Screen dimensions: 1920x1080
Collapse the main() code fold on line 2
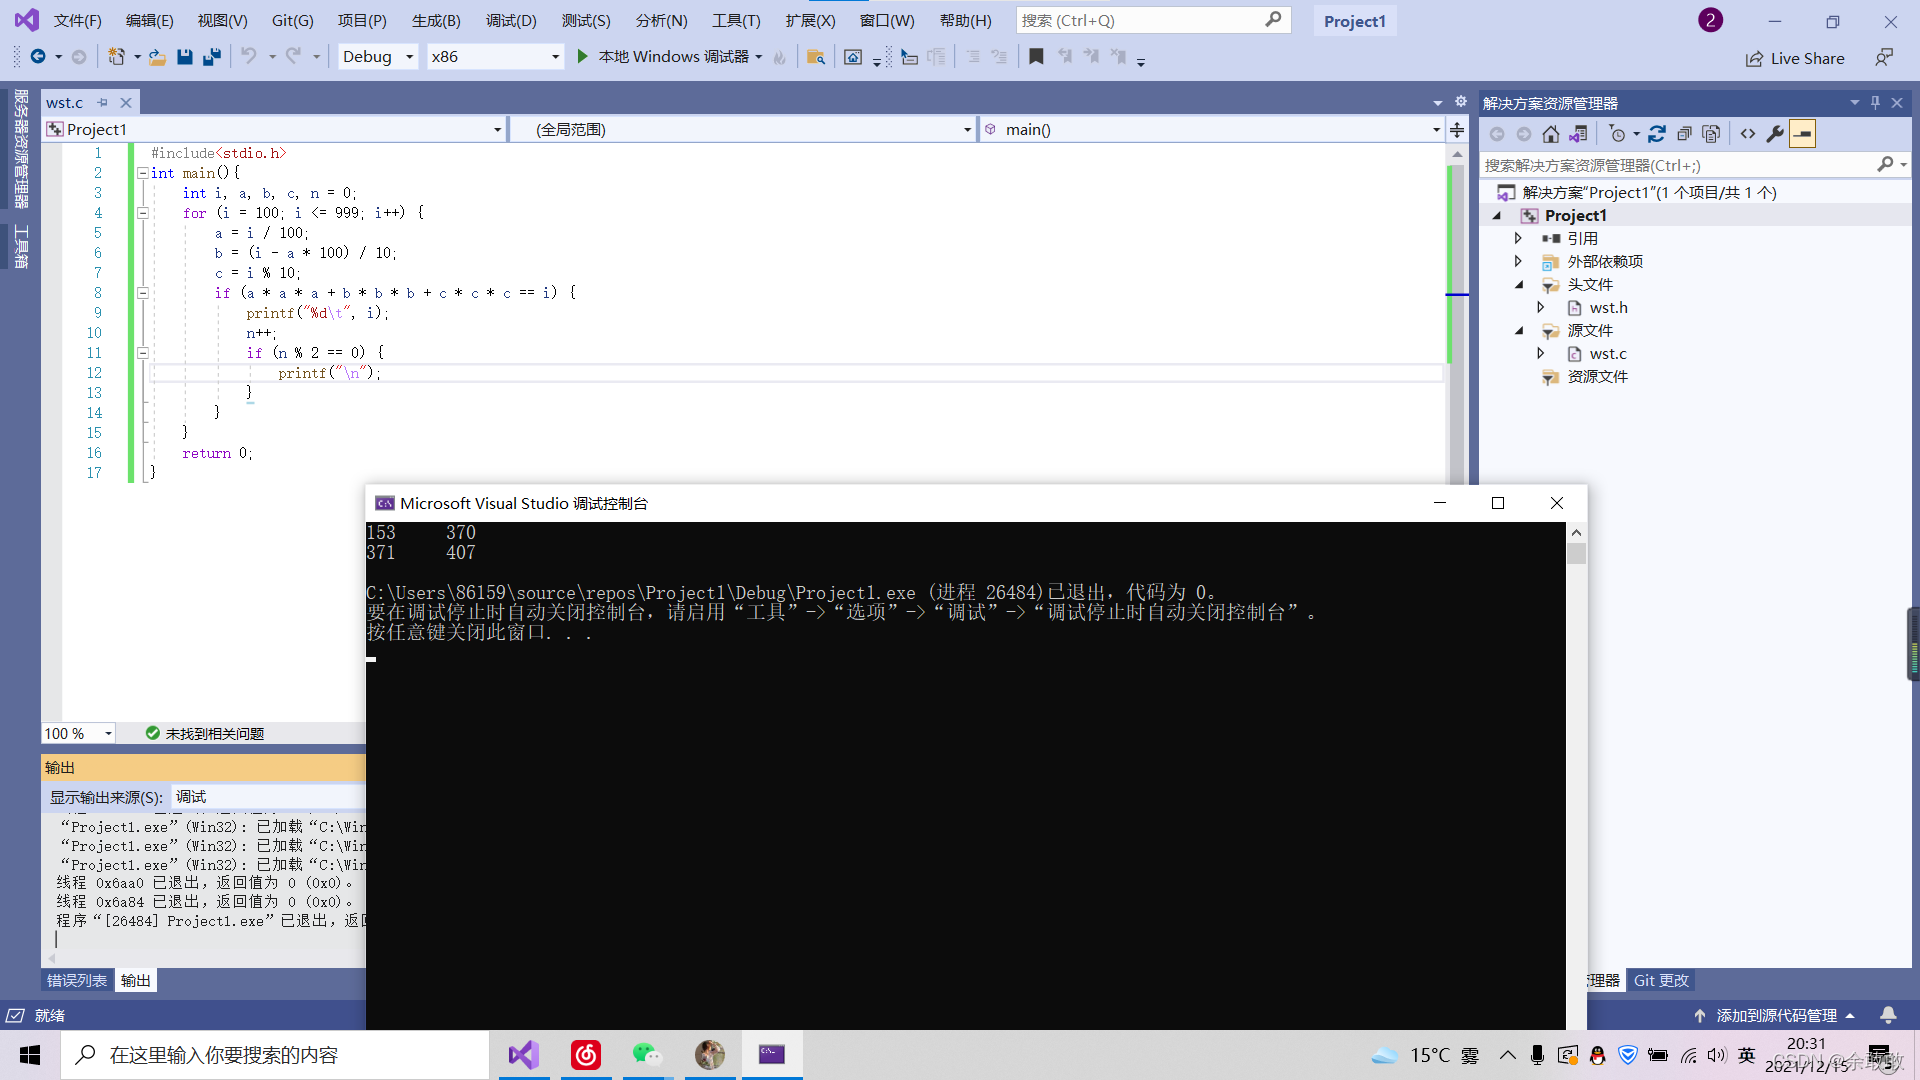142,173
